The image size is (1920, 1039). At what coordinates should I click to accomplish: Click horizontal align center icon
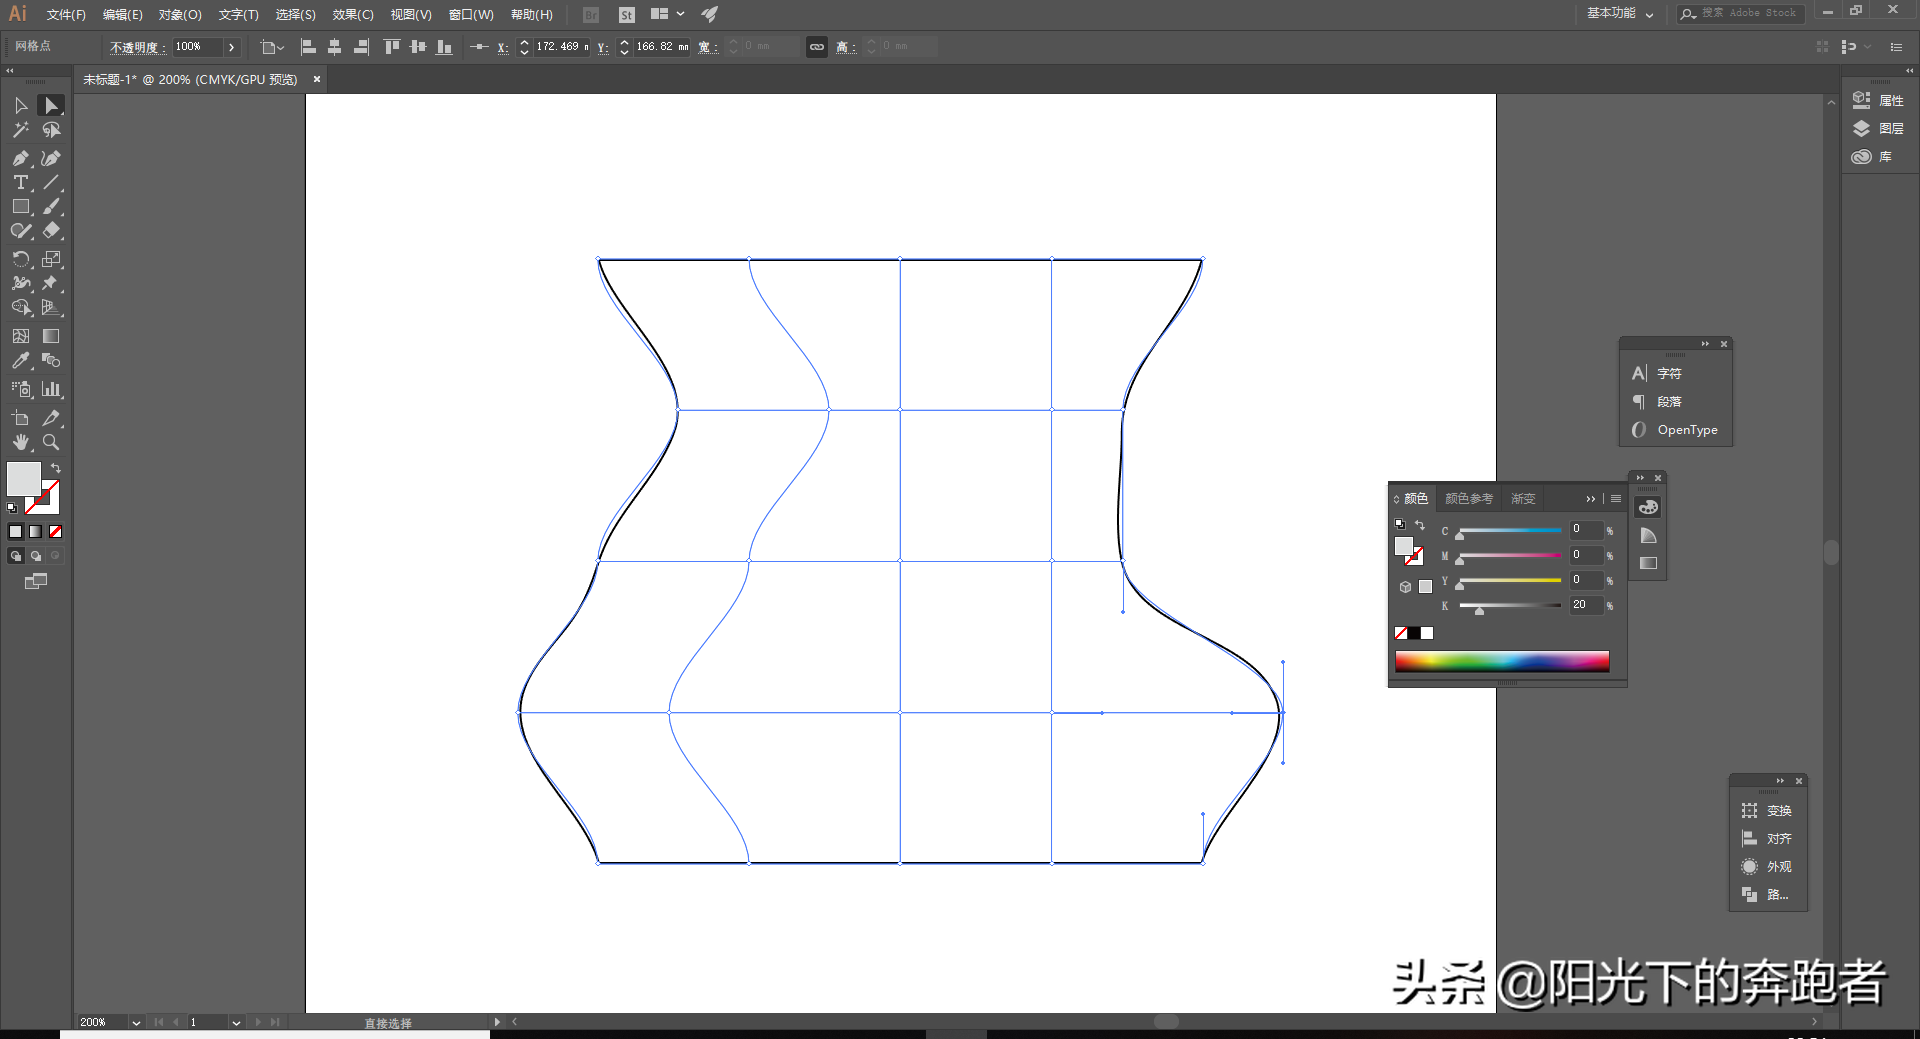pos(334,47)
